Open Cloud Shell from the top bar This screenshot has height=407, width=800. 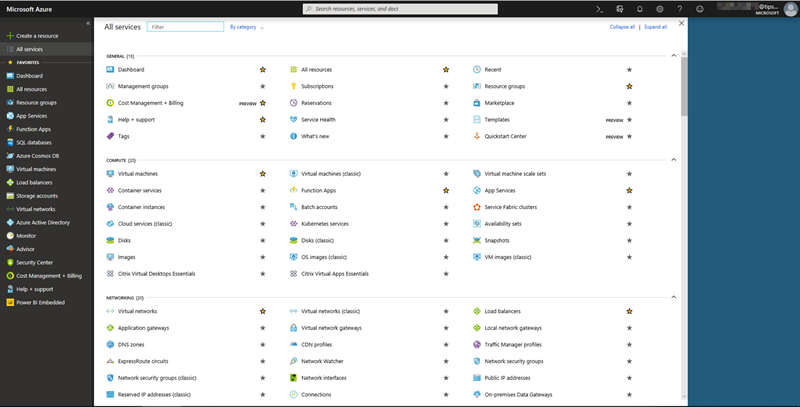599,8
